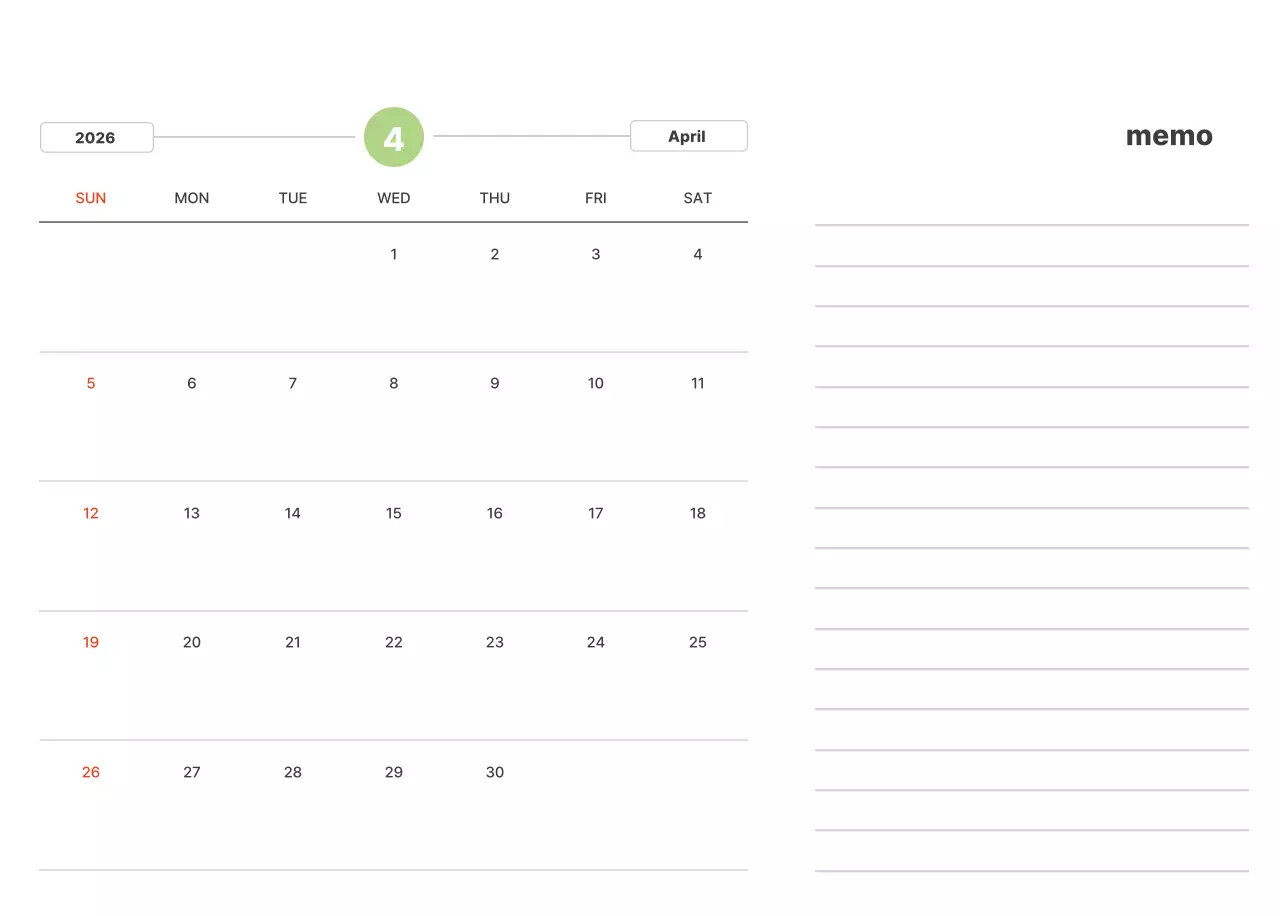
Task: Select the SUN column header
Action: [x=91, y=198]
